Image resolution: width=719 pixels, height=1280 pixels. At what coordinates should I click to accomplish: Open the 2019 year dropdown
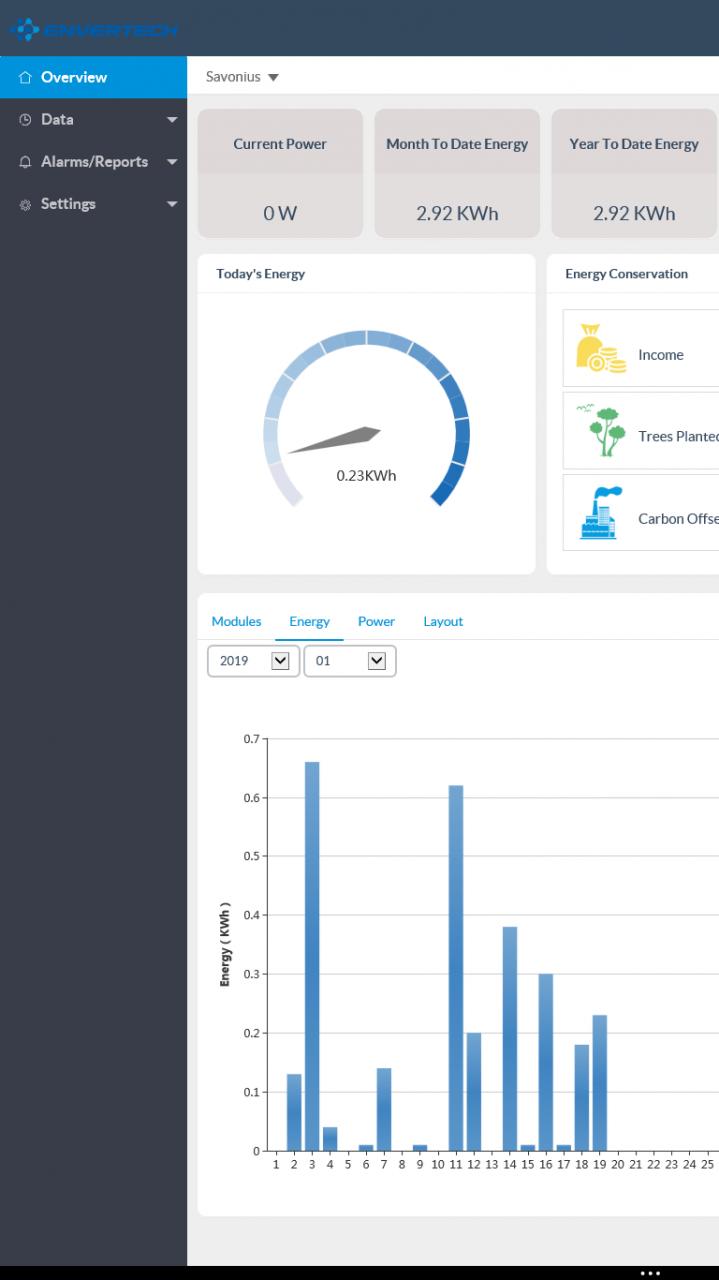pos(253,661)
